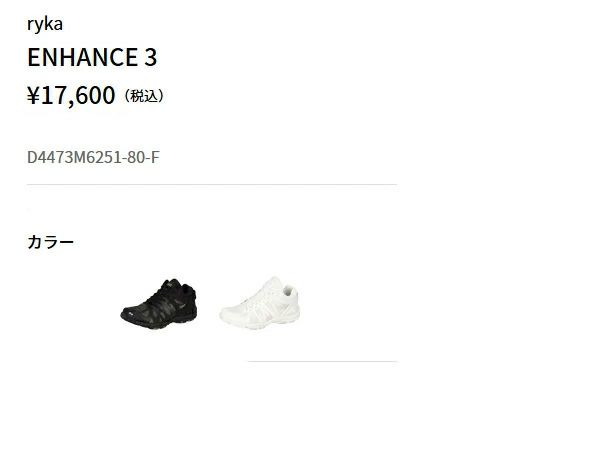Click the yen symbol in the price
The height and width of the screenshot is (450, 600).
[33, 96]
